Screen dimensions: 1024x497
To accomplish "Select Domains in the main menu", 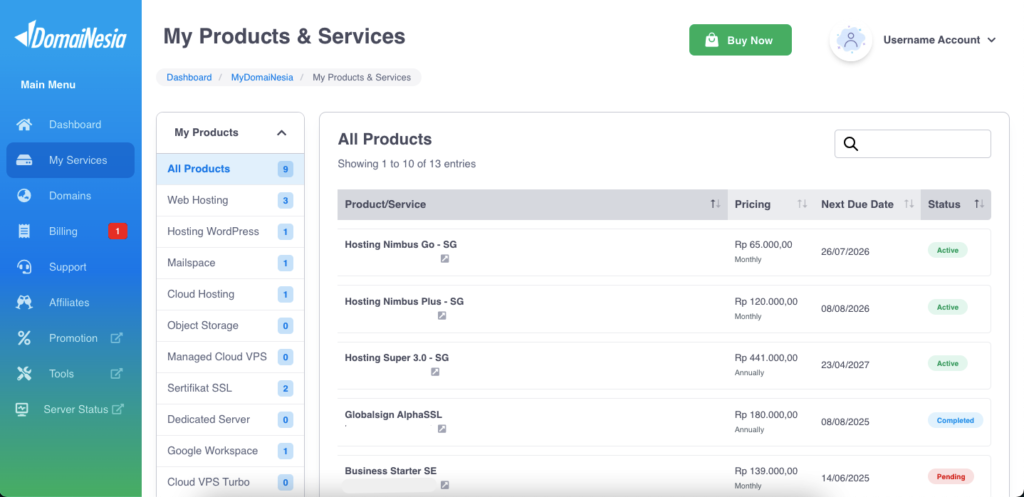I will pos(71,196).
